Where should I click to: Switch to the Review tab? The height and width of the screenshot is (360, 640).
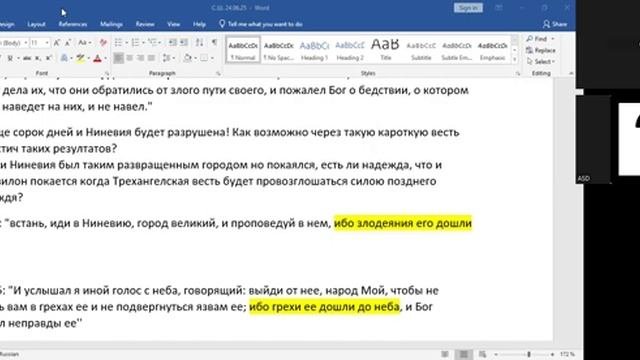point(145,24)
